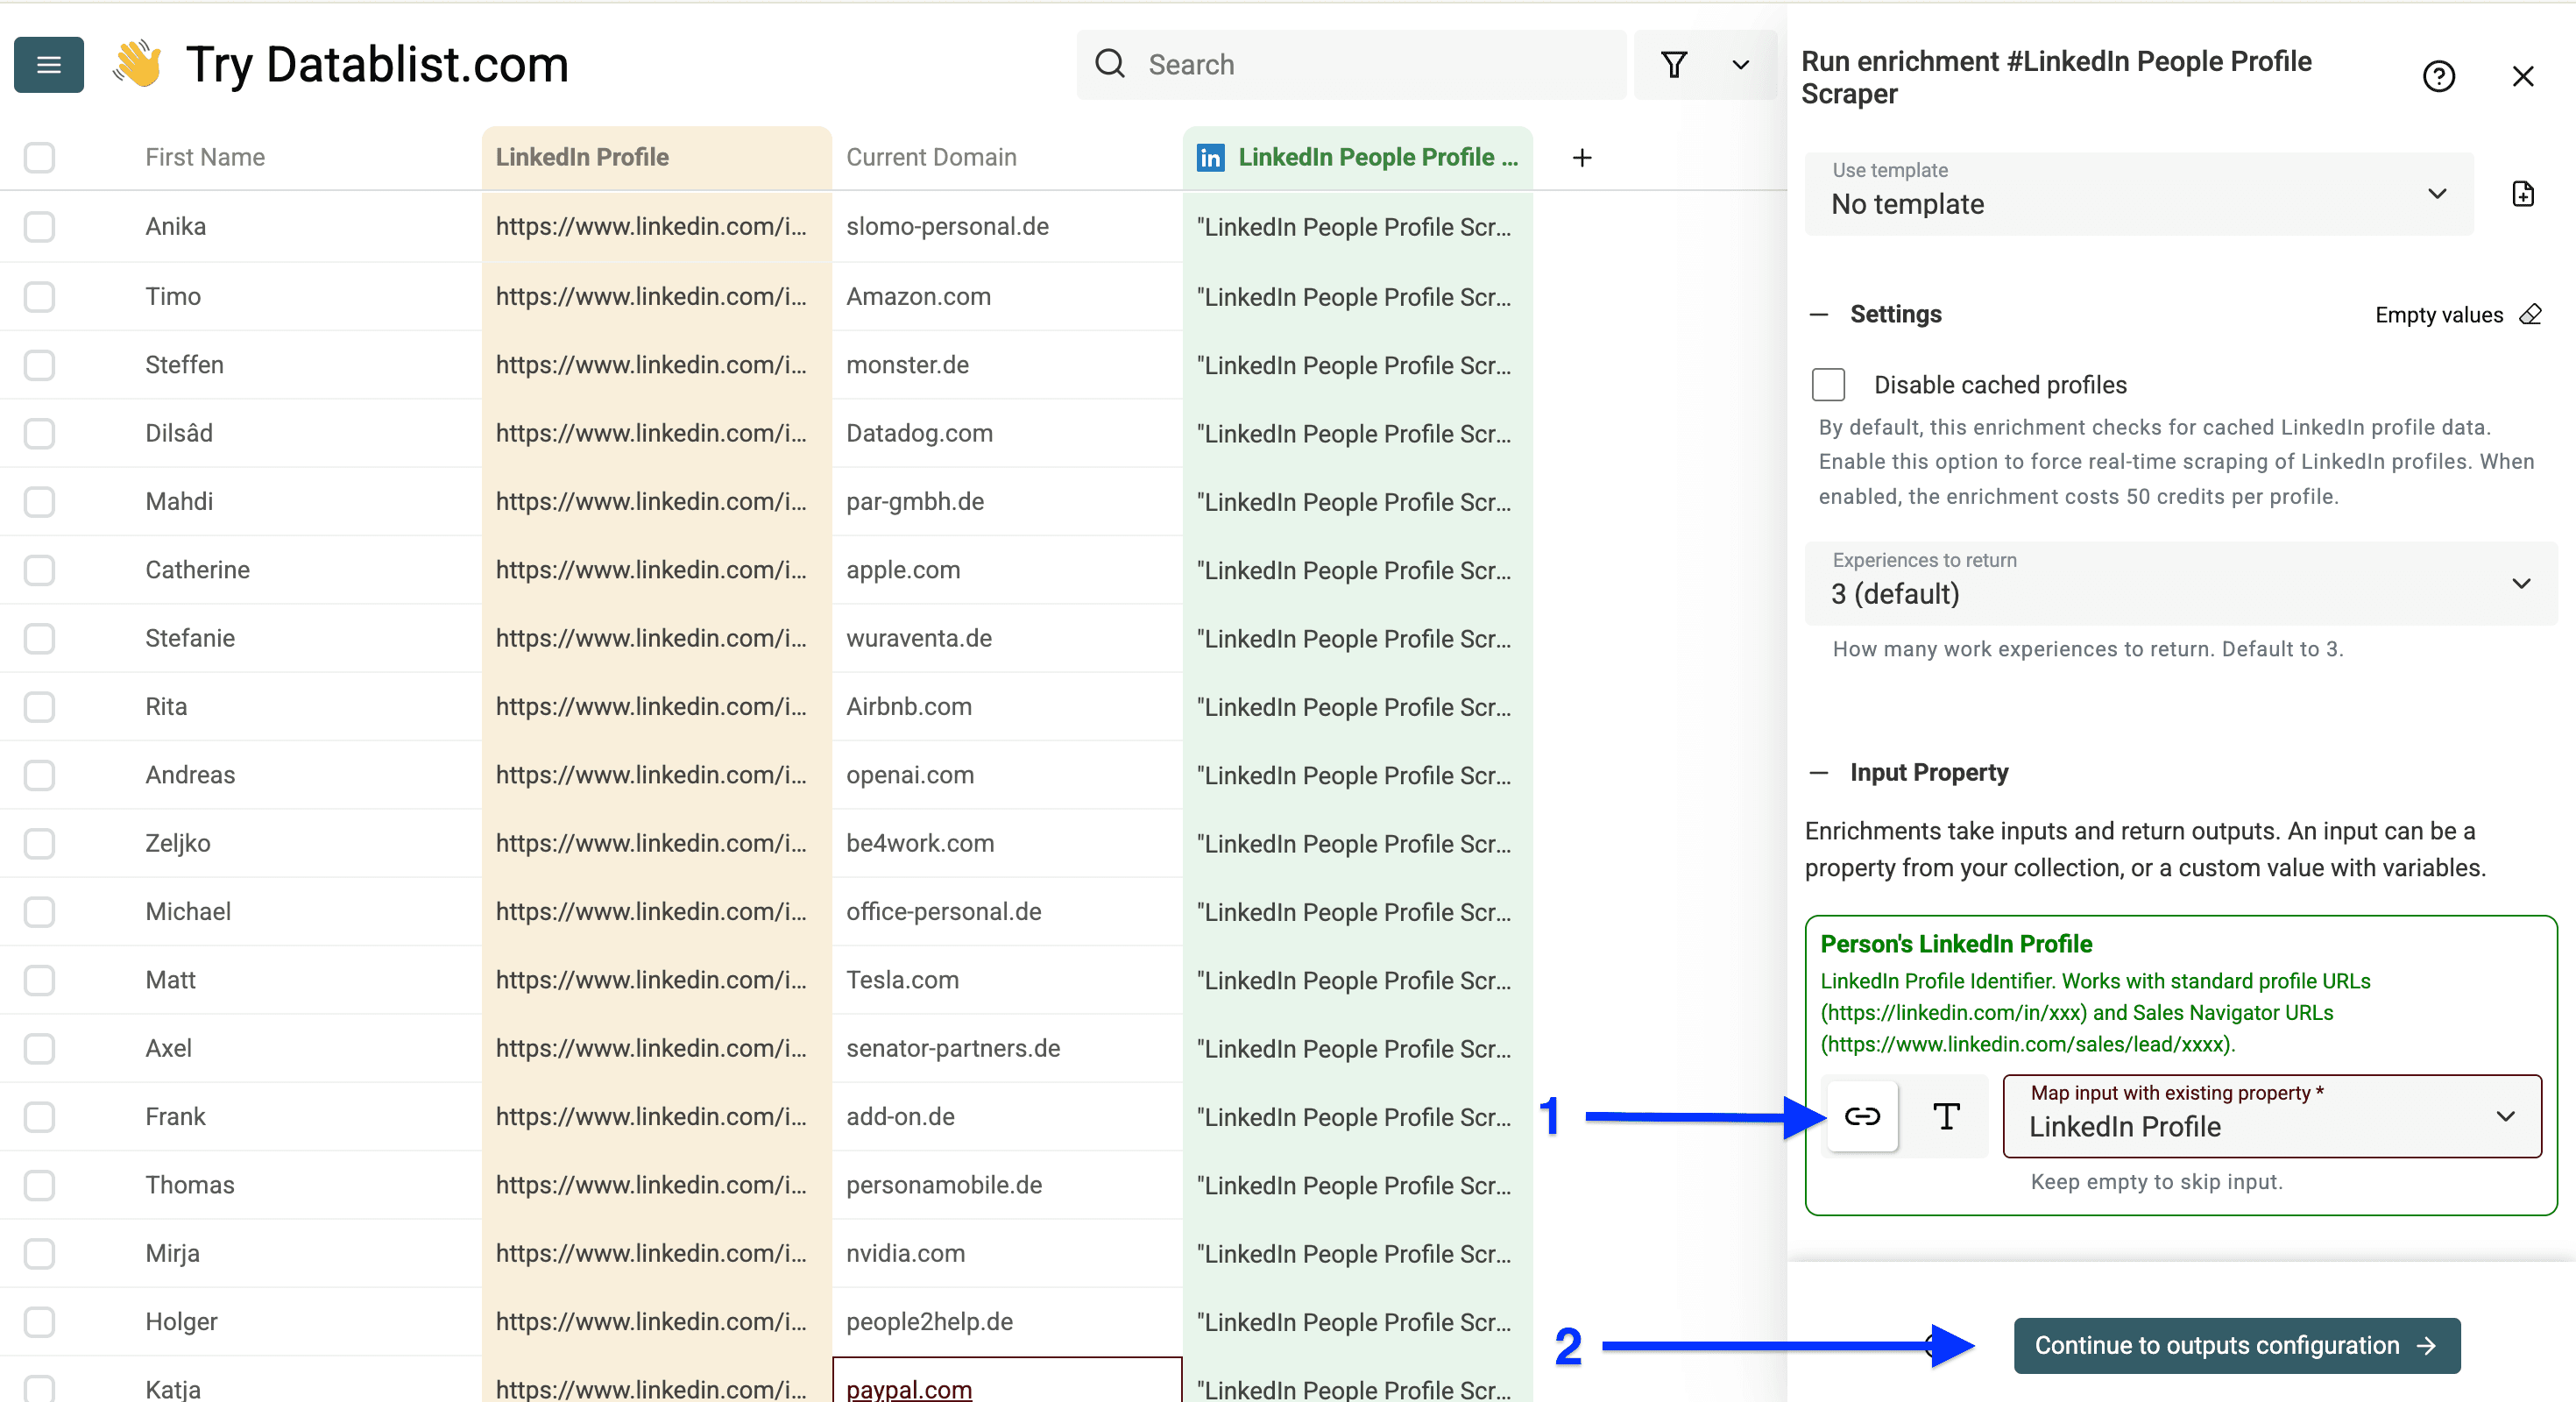Save settings as a new template via file icon

click(x=2524, y=194)
